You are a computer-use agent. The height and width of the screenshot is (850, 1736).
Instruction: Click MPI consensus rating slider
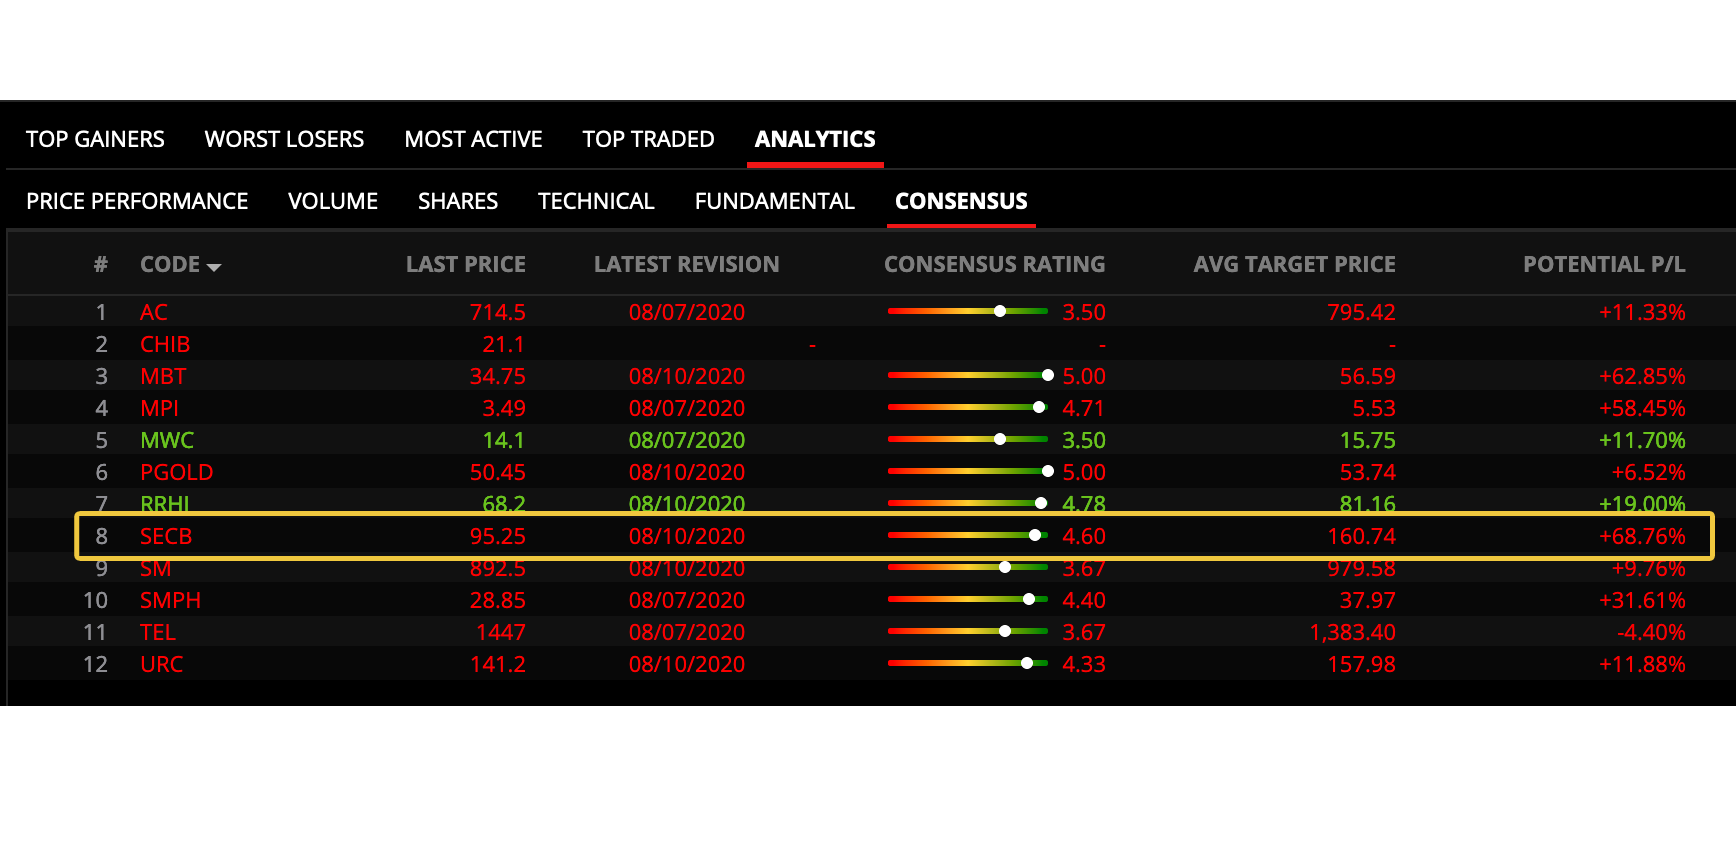pos(968,407)
